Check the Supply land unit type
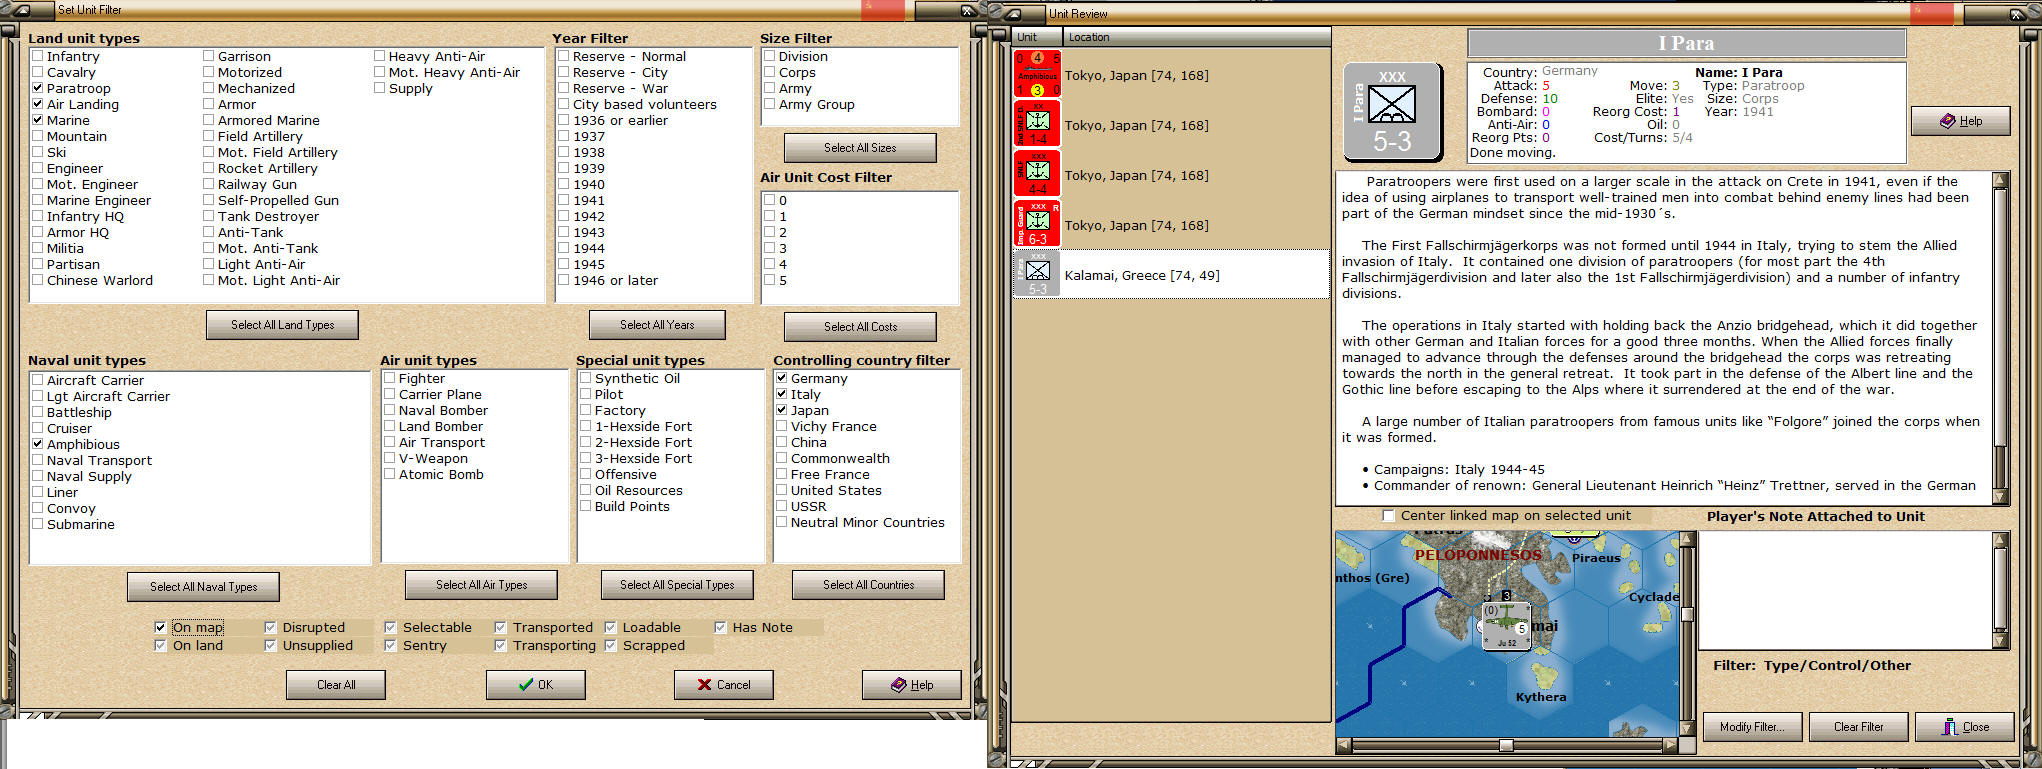Viewport: 2042px width, 769px height. coord(379,88)
